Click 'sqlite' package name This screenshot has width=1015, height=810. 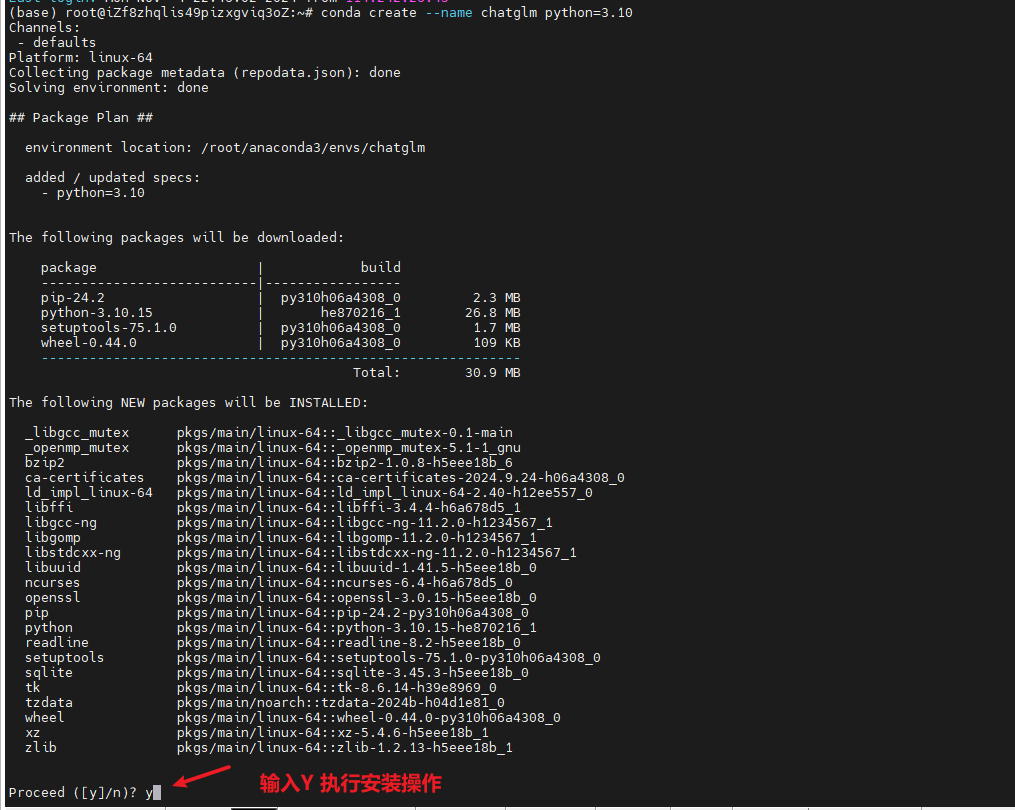[x=49, y=673]
